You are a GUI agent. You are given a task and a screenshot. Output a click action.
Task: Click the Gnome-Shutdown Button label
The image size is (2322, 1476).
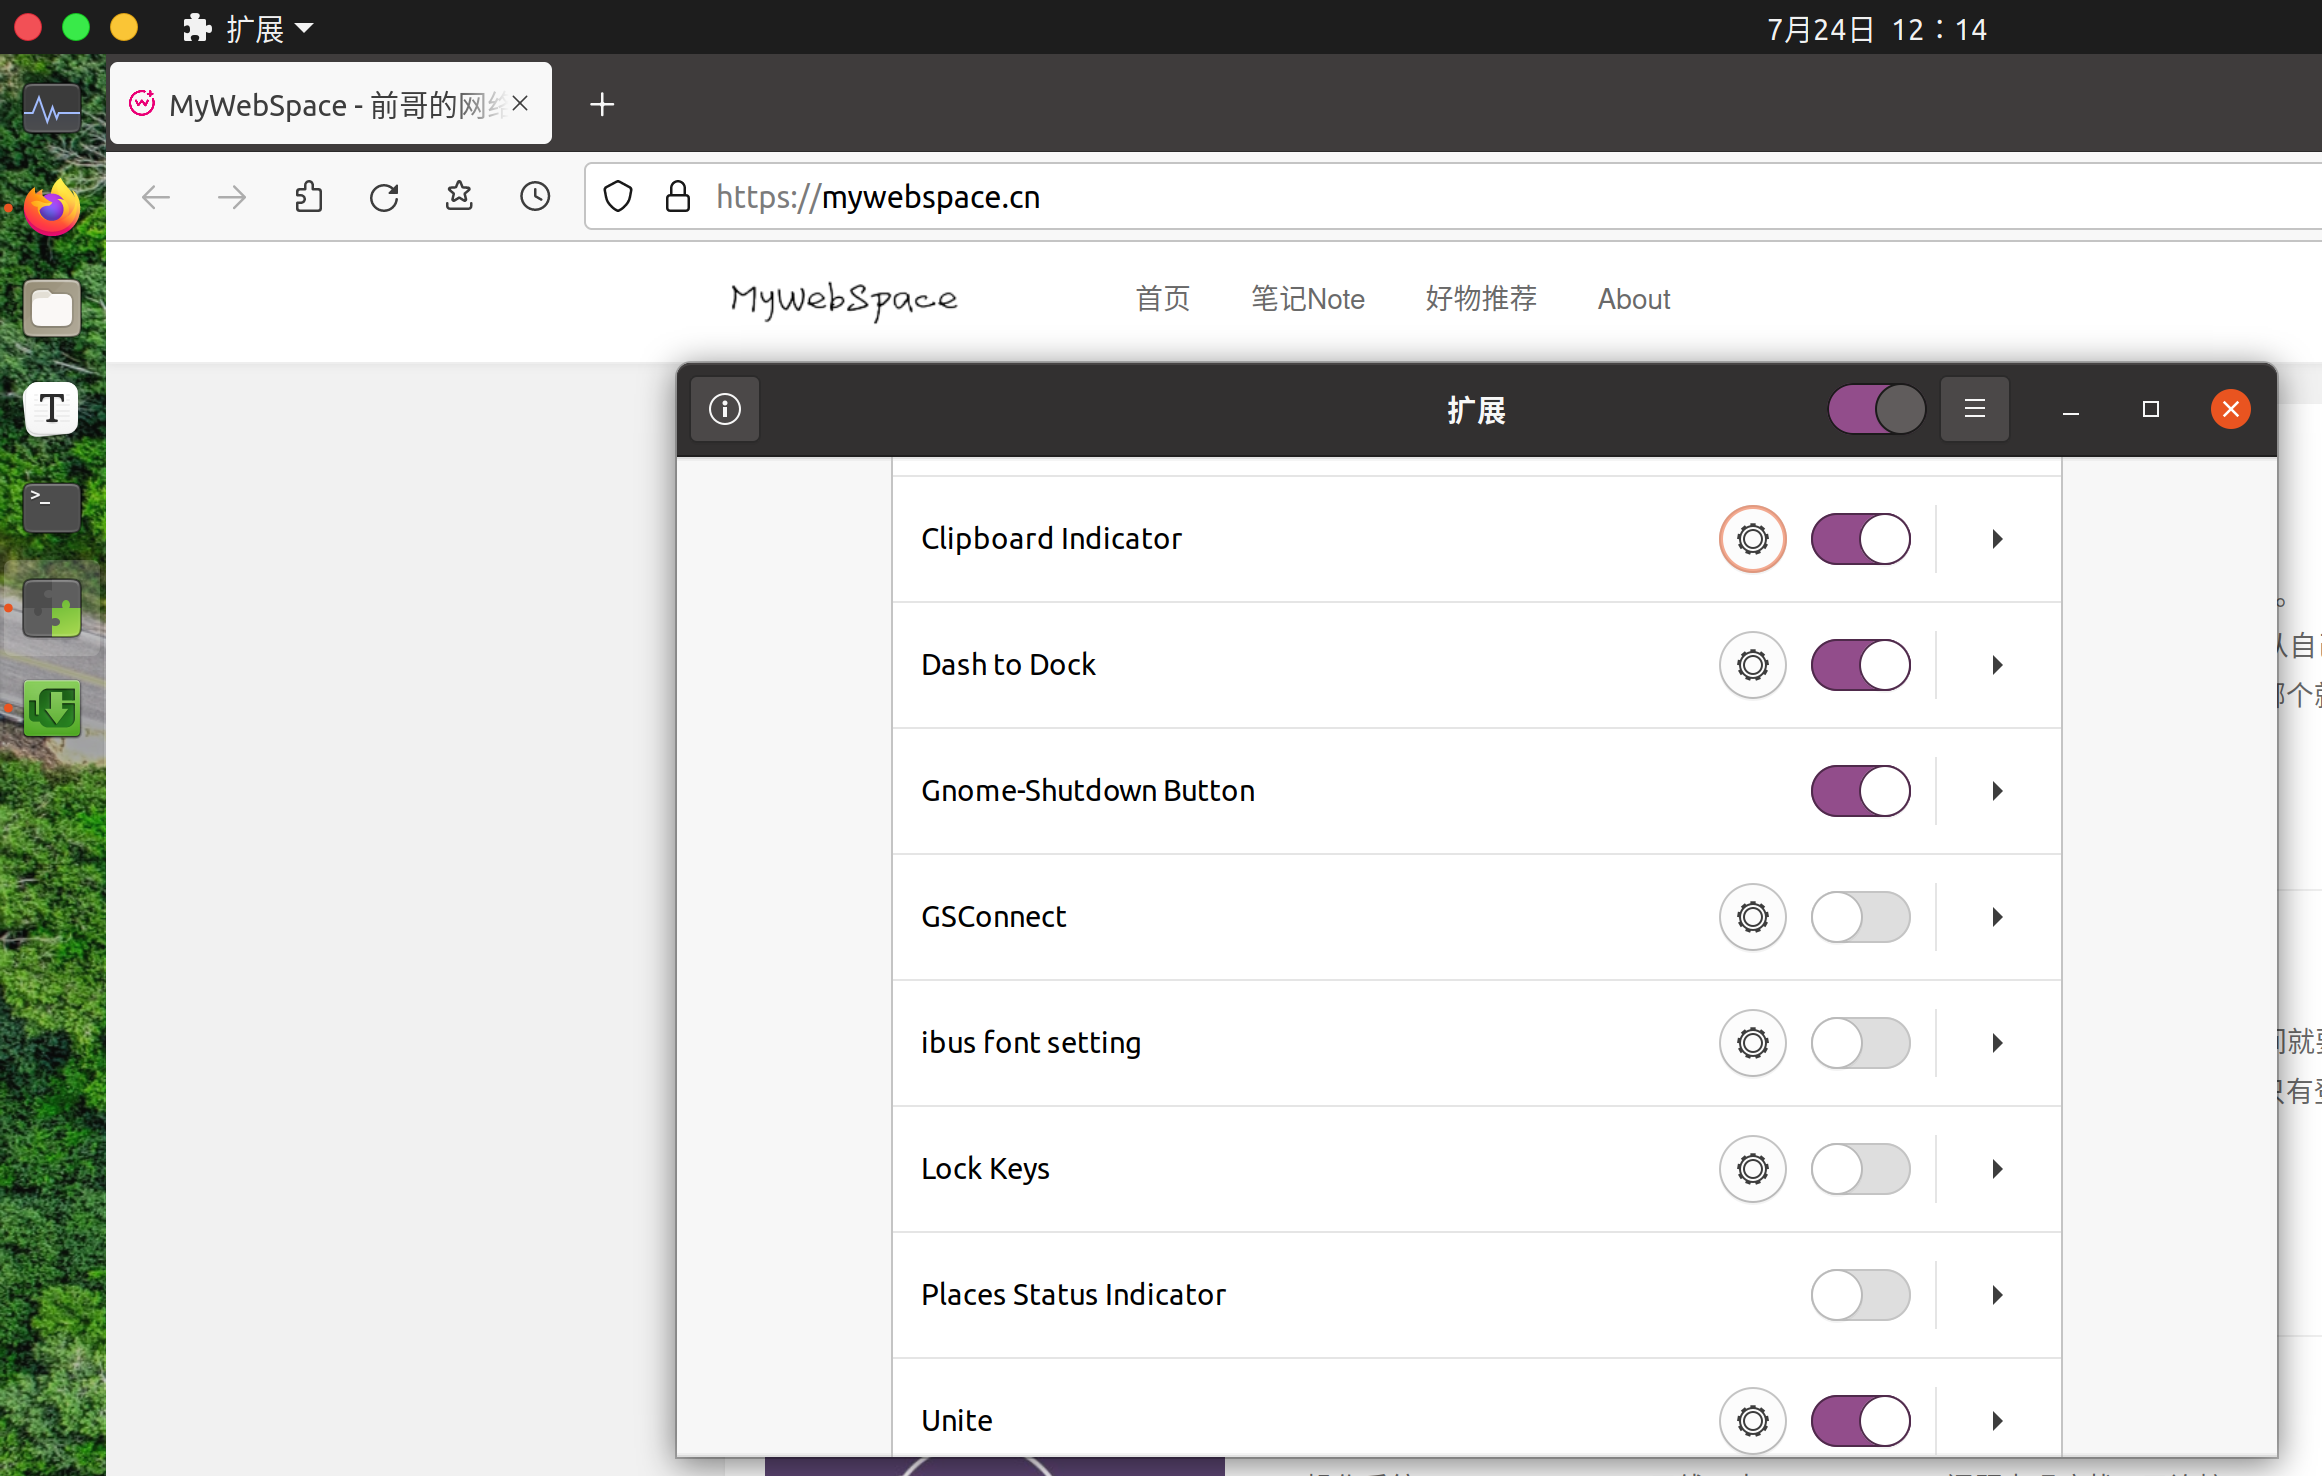[x=1088, y=791]
